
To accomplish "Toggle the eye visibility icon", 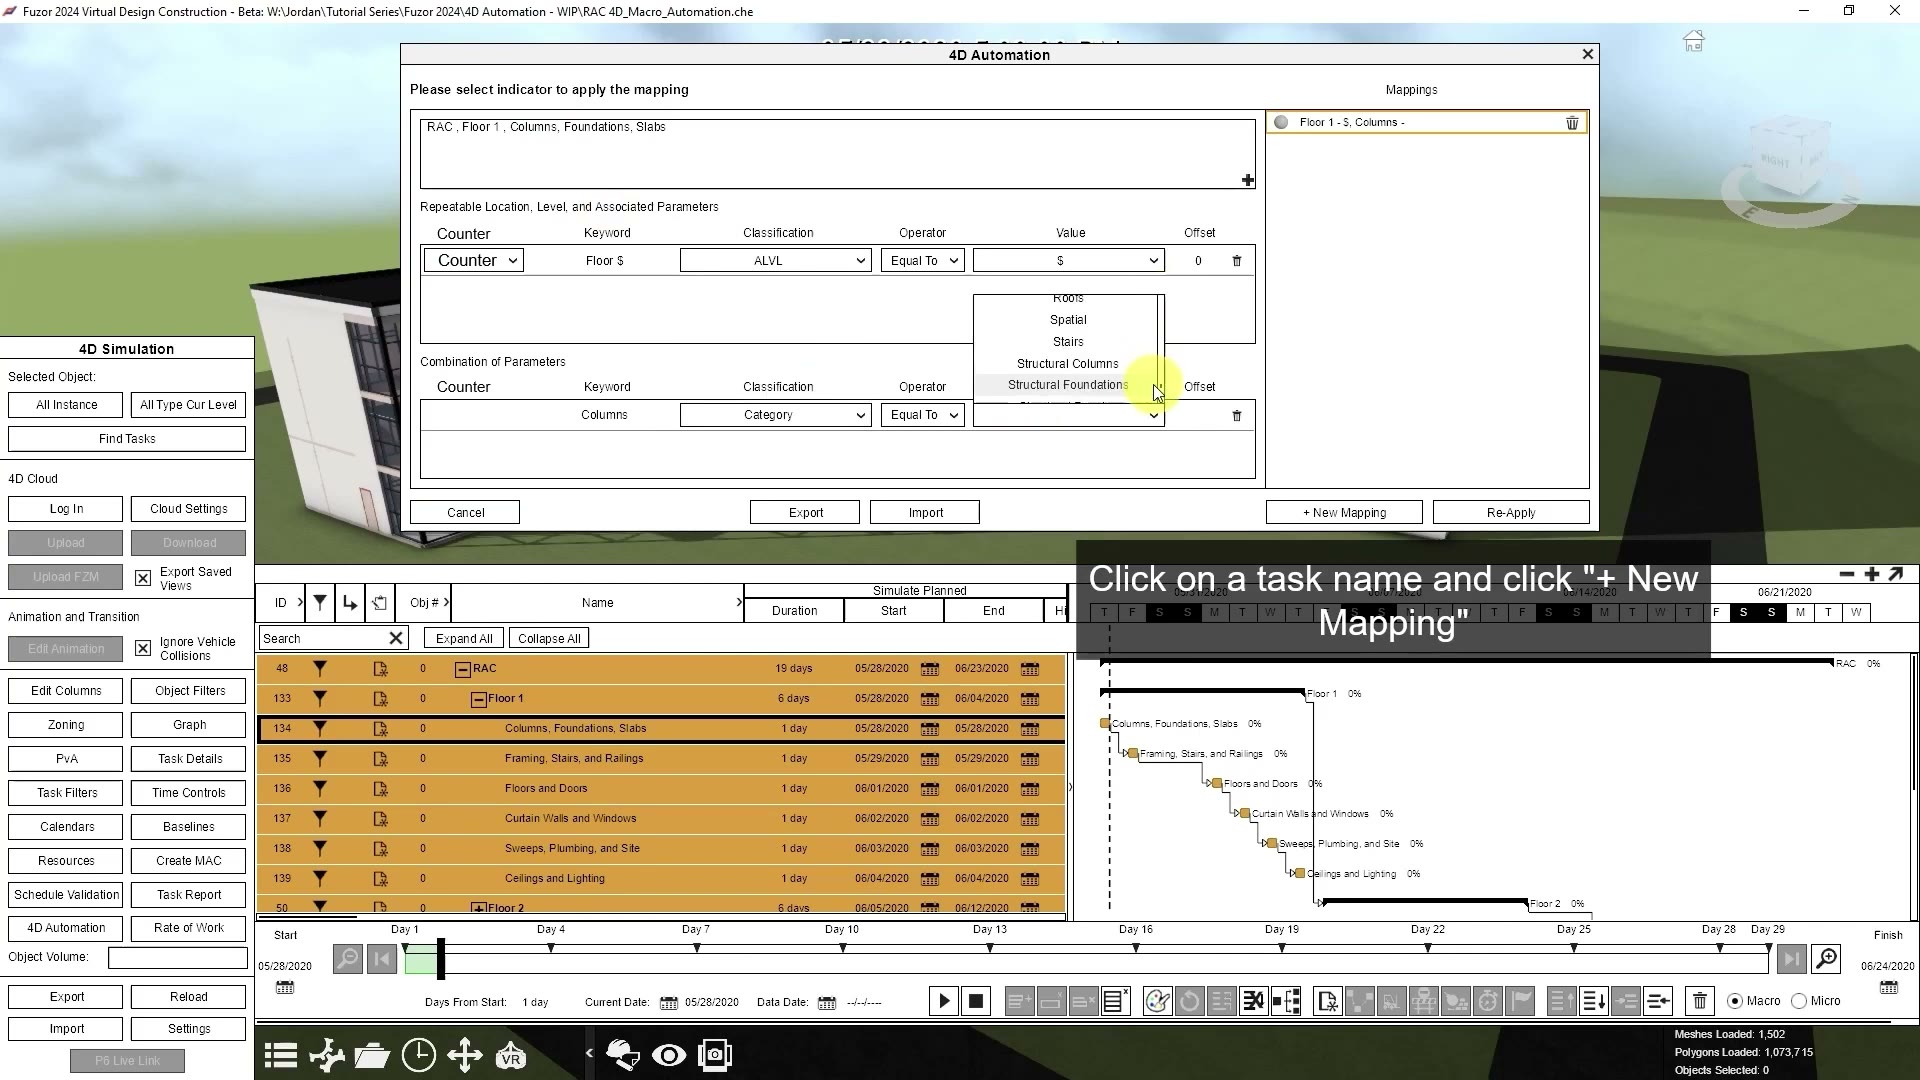I will click(669, 1055).
